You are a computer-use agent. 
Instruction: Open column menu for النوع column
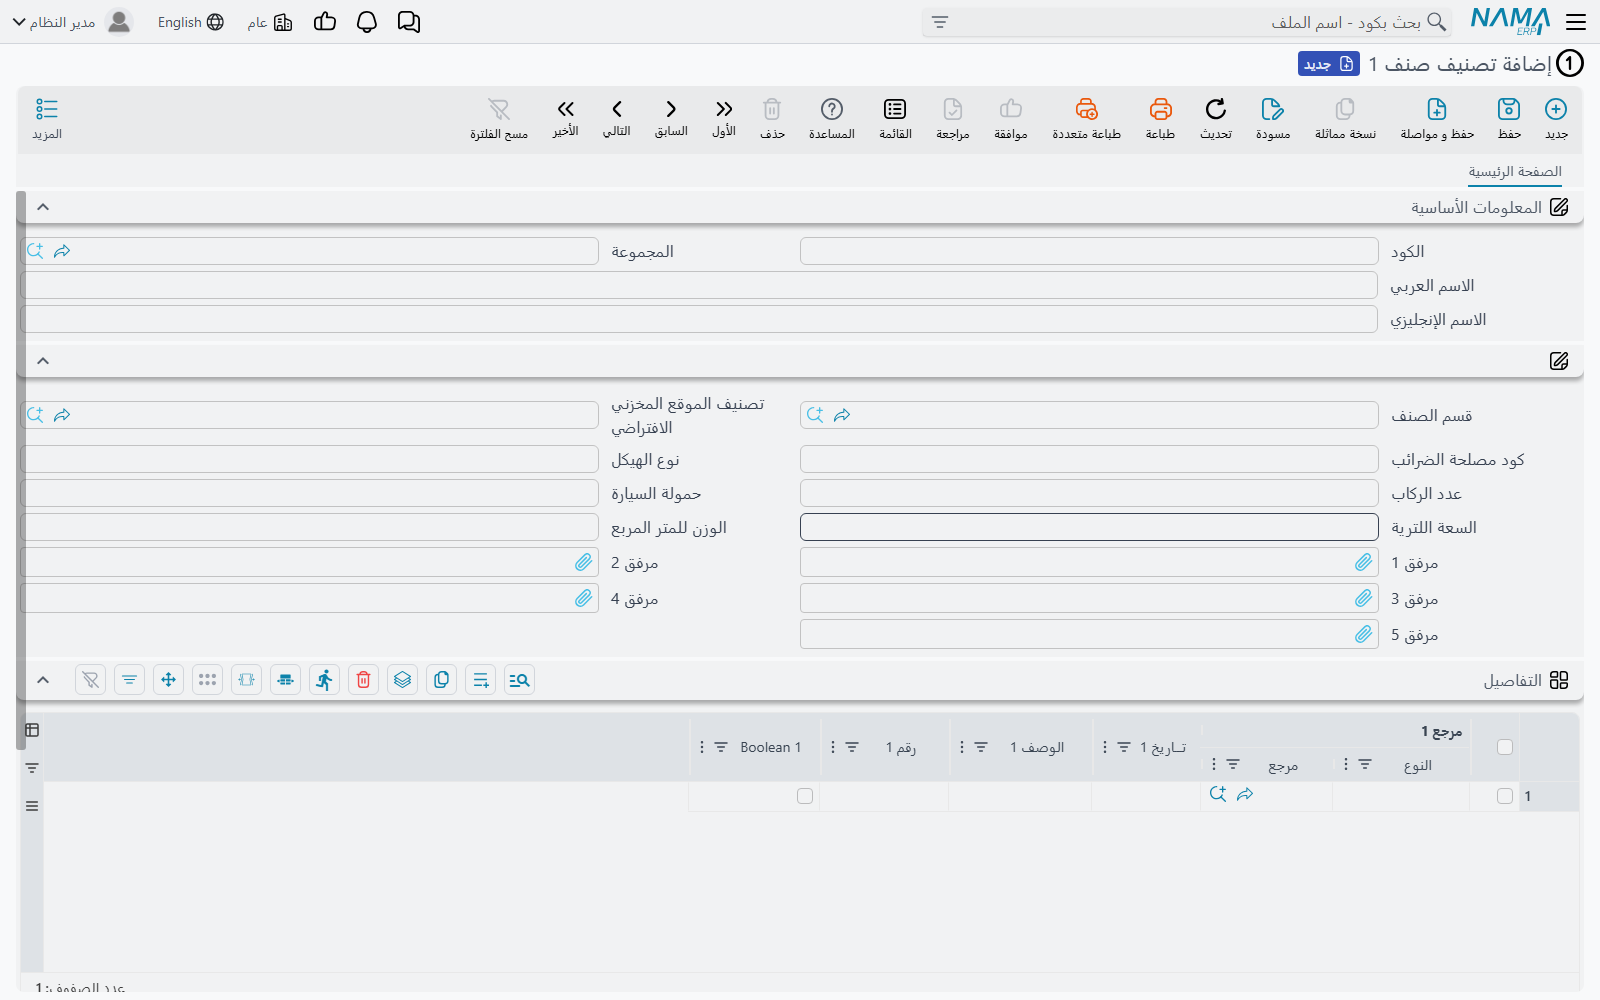1346,765
